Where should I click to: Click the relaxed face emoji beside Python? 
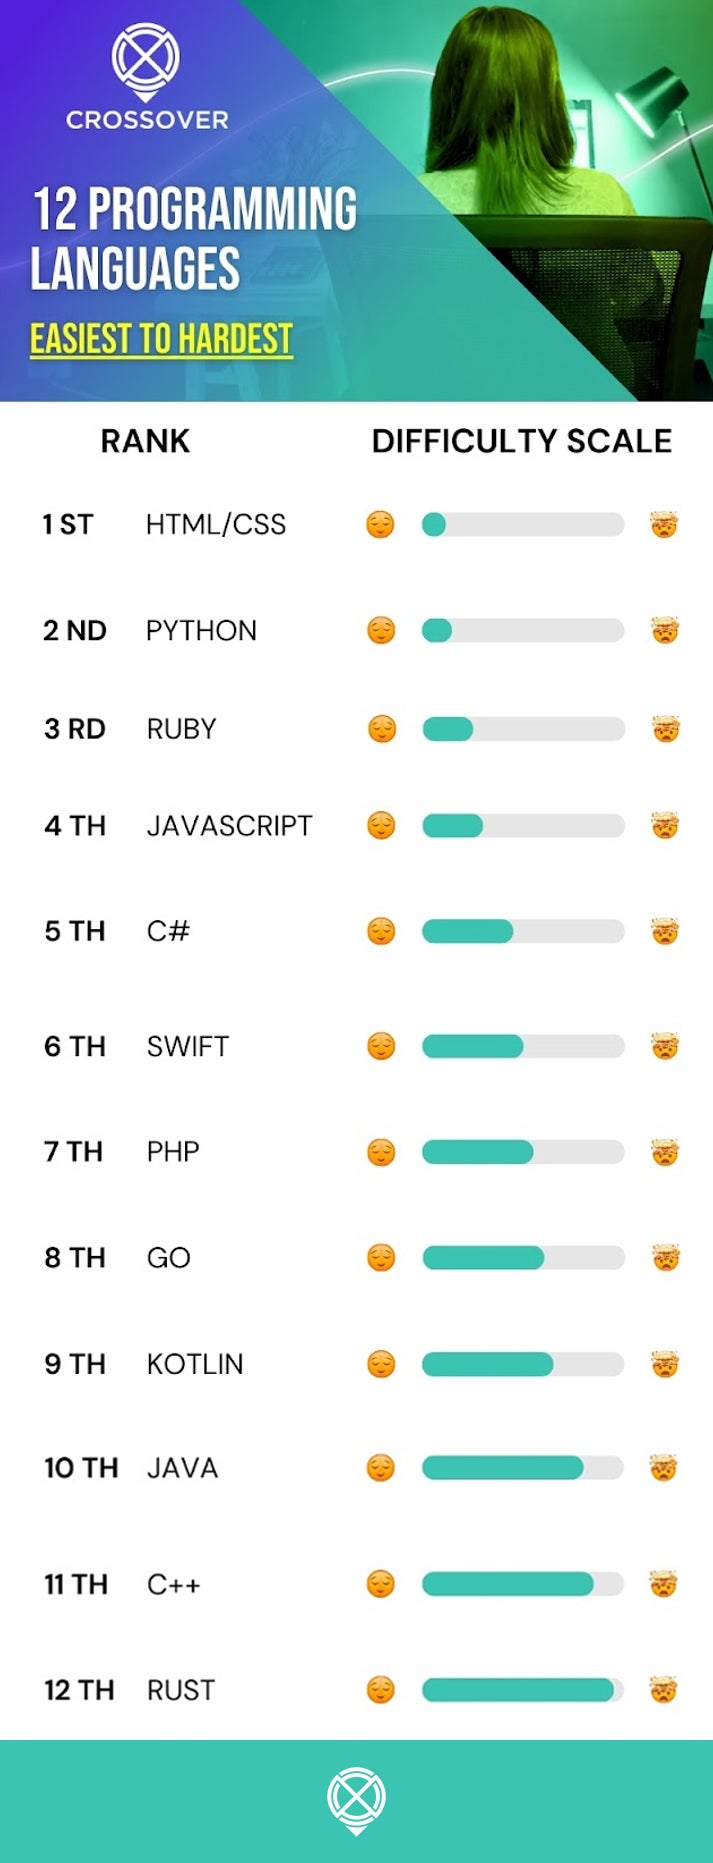381,630
